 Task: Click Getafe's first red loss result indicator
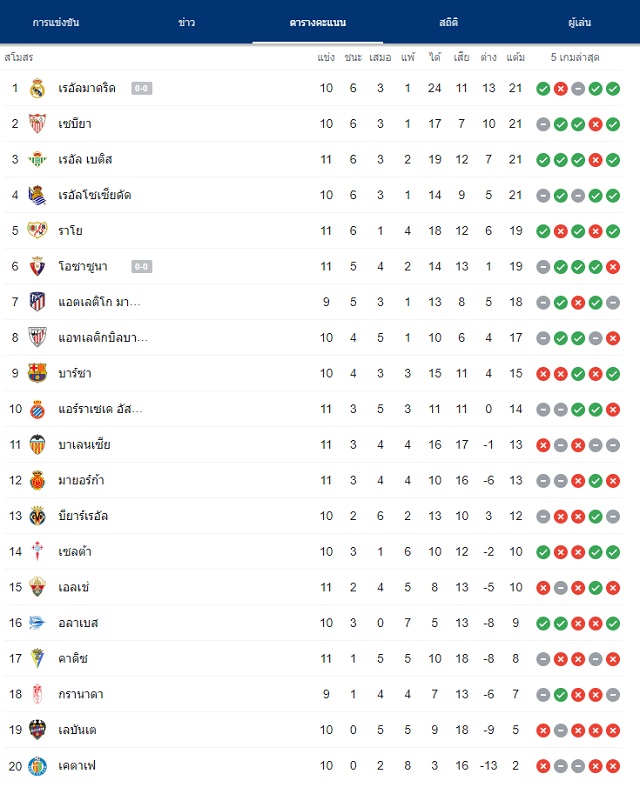pyautogui.click(x=543, y=766)
